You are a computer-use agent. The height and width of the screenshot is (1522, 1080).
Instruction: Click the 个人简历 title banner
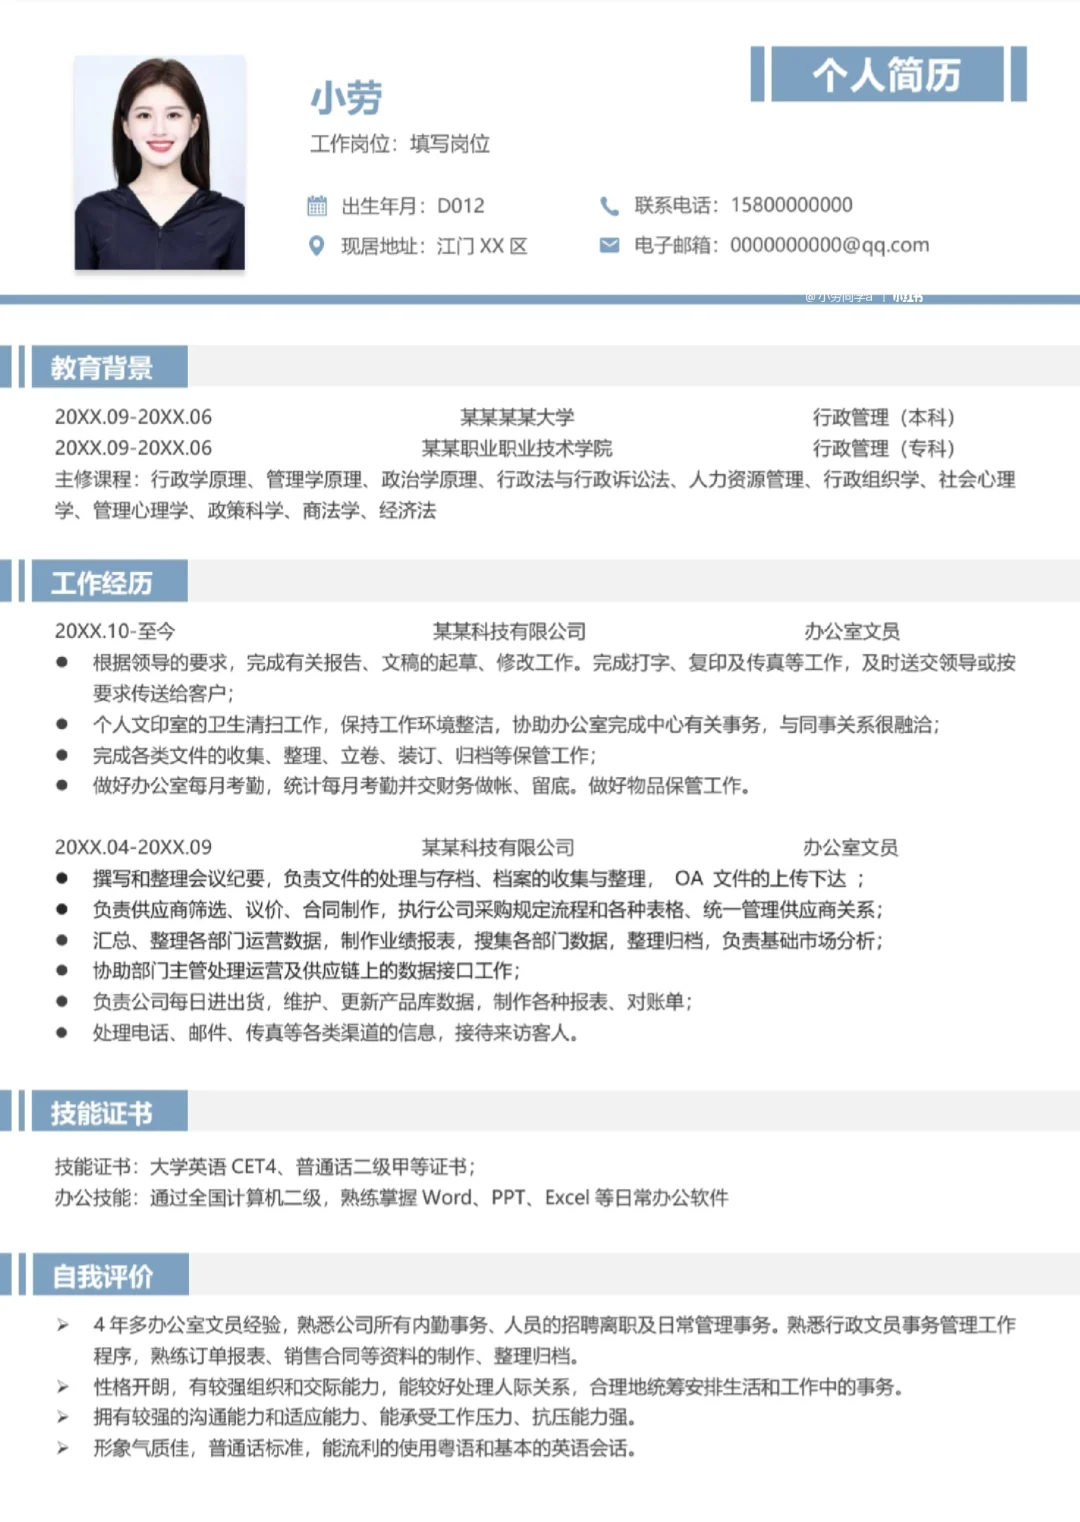coord(888,74)
